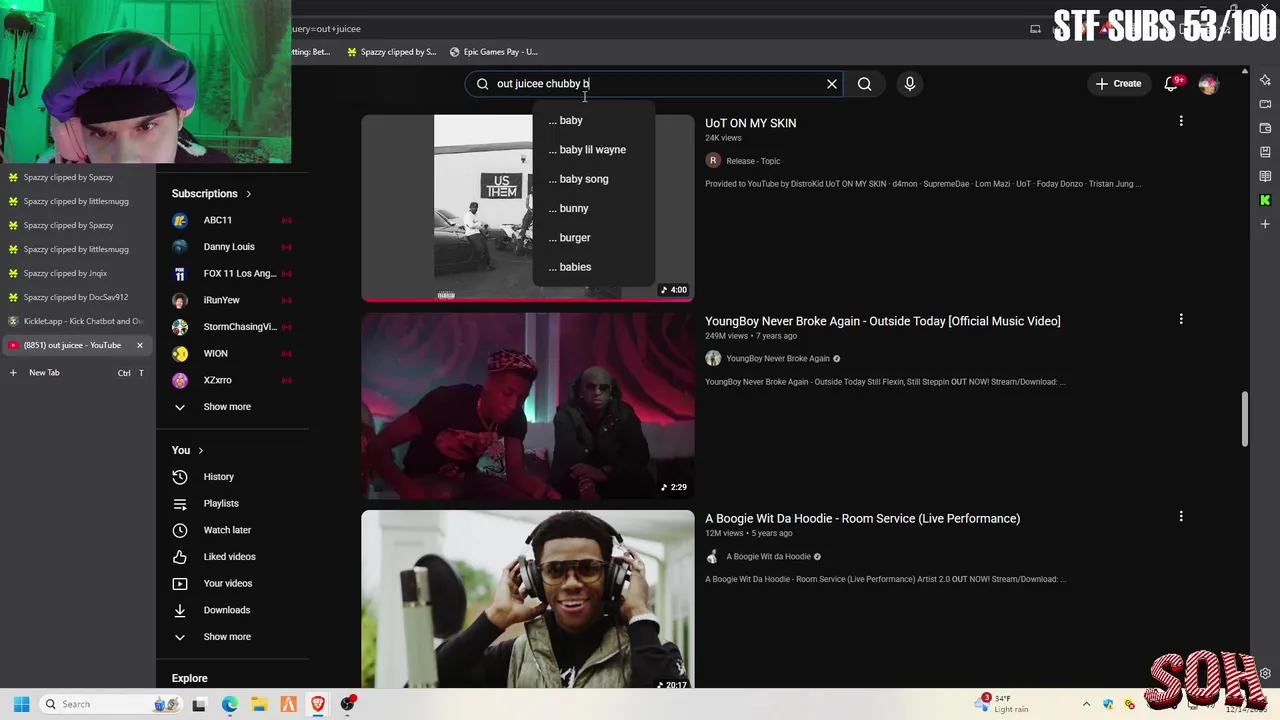Switch to 'Spazzy clipped by Jnqix' vertical tab
The image size is (1280, 720).
pyautogui.click(x=76, y=273)
